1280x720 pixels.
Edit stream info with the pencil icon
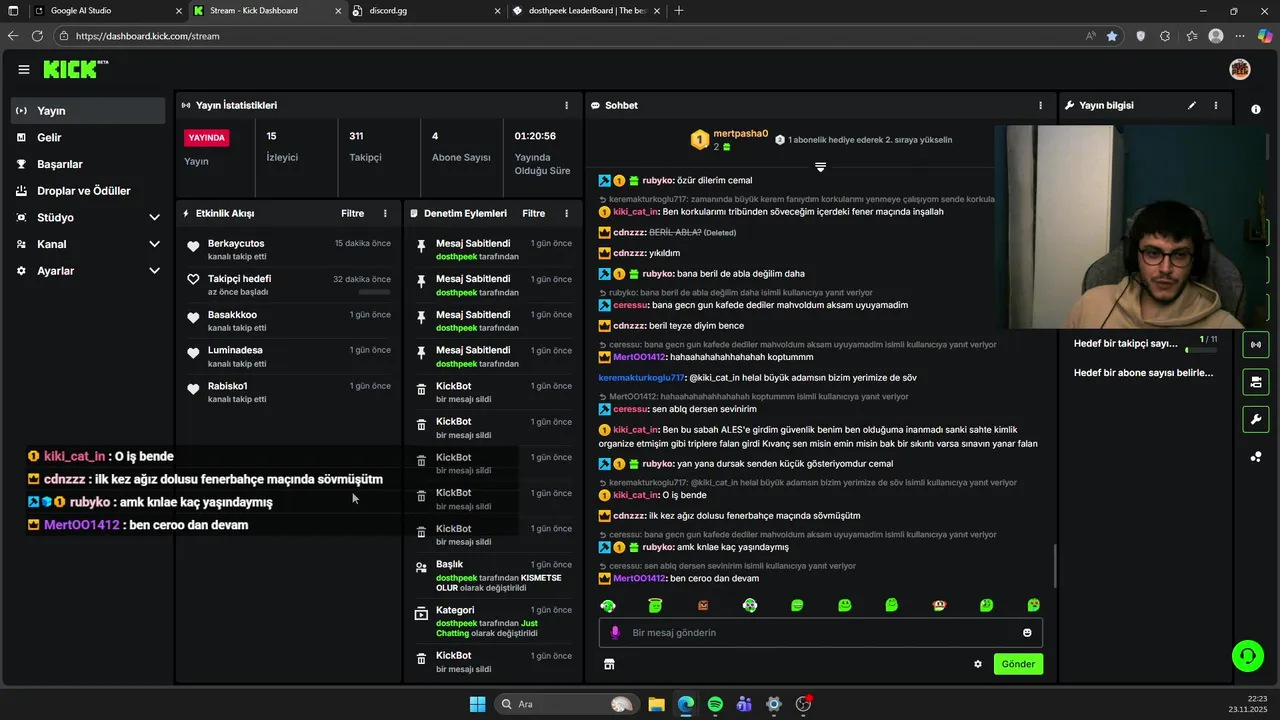[x=1192, y=105]
